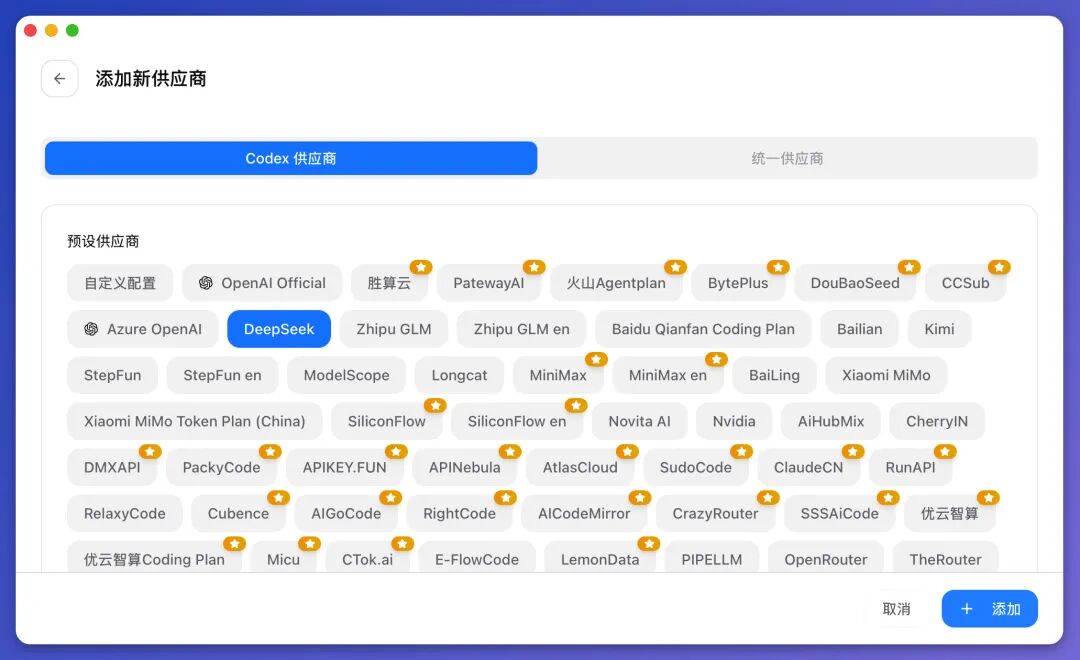Choose BytePlus preset

(738, 283)
